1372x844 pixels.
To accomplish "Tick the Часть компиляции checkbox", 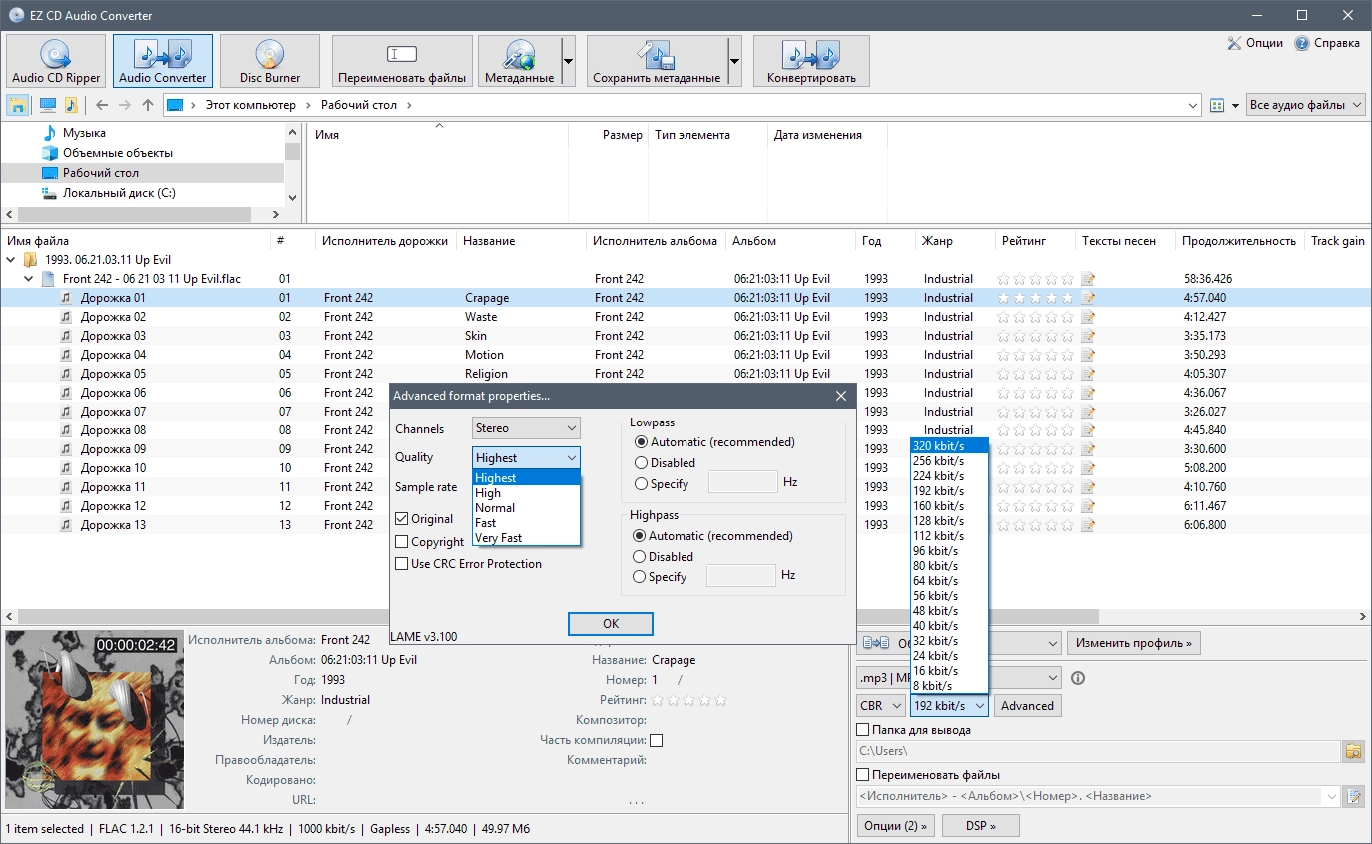I will click(x=657, y=741).
